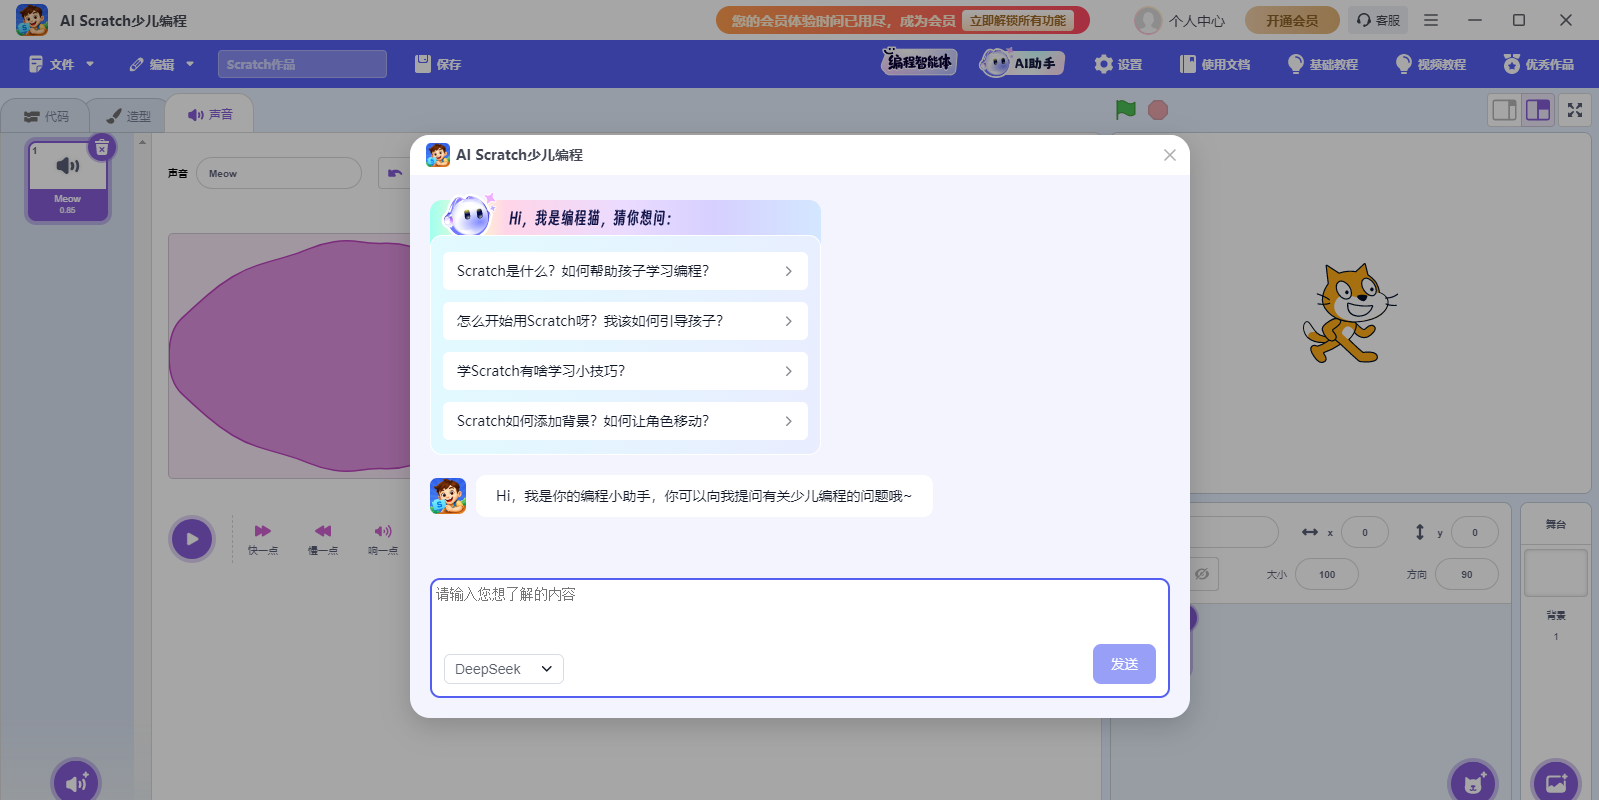1599x800 pixels.
Task: Switch to large stage layout
Action: pyautogui.click(x=1538, y=110)
